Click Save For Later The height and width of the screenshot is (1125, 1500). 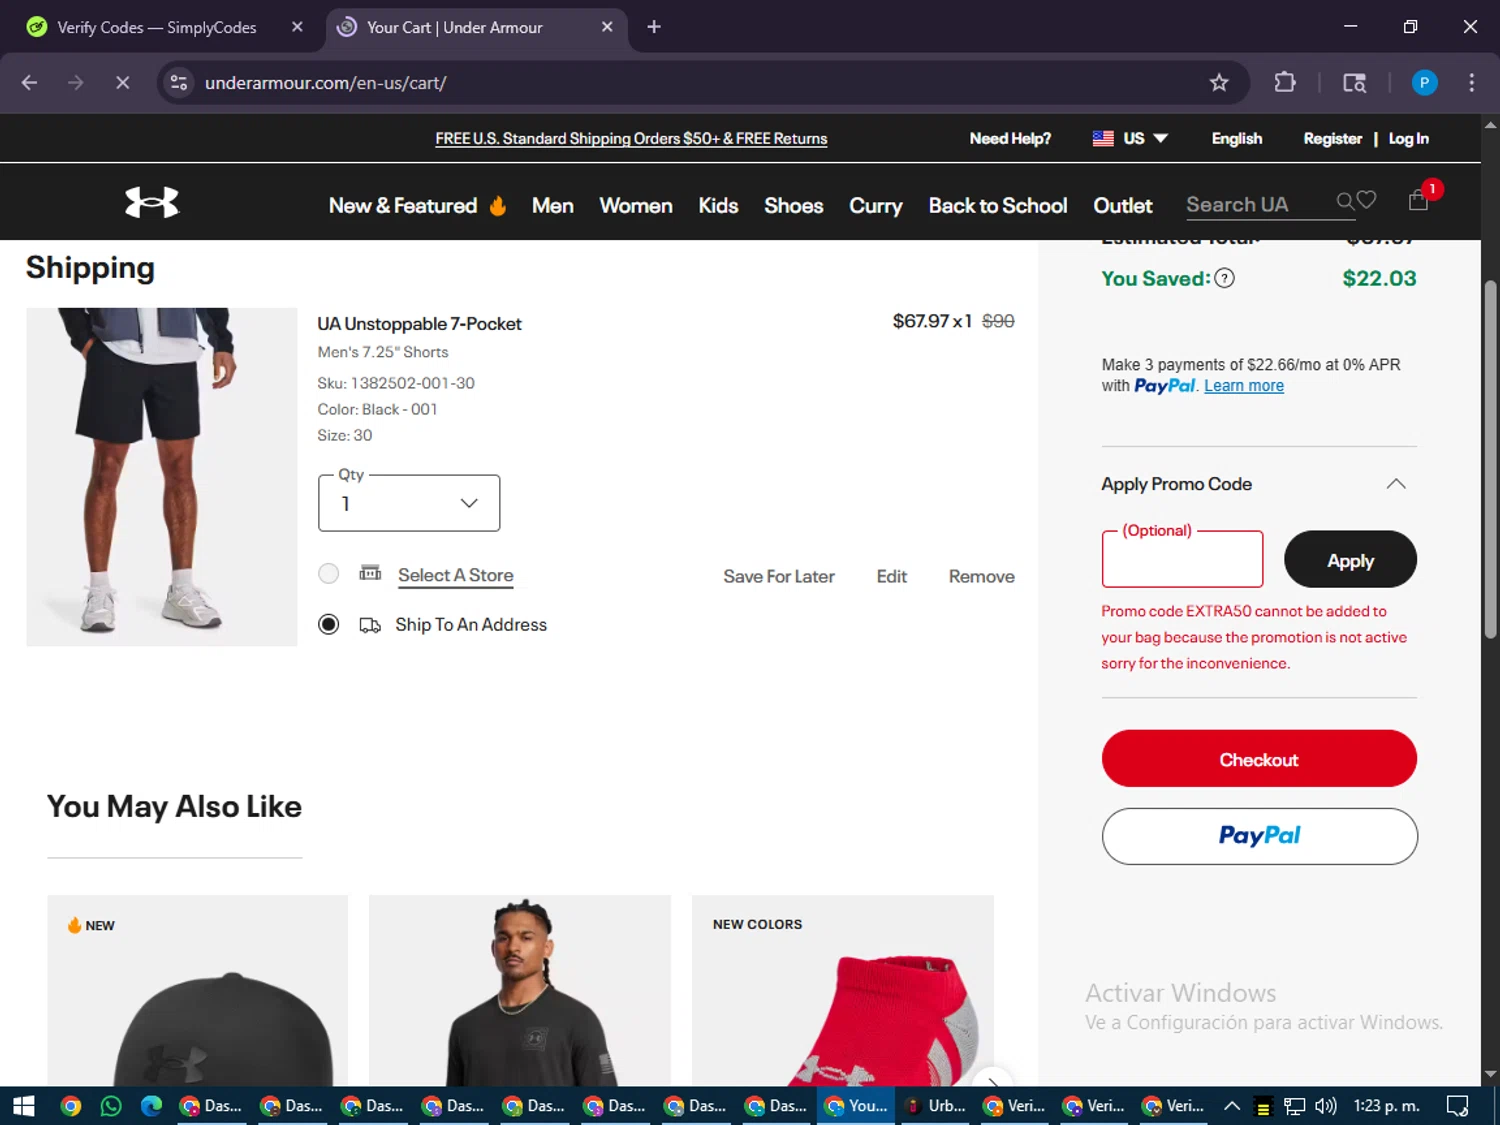click(779, 577)
